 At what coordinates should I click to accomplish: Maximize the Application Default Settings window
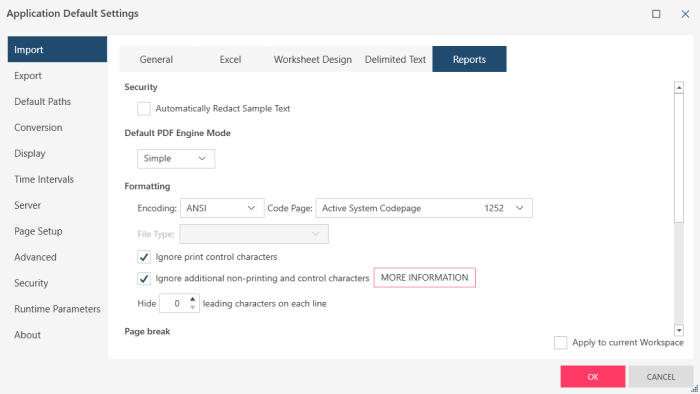pos(656,14)
